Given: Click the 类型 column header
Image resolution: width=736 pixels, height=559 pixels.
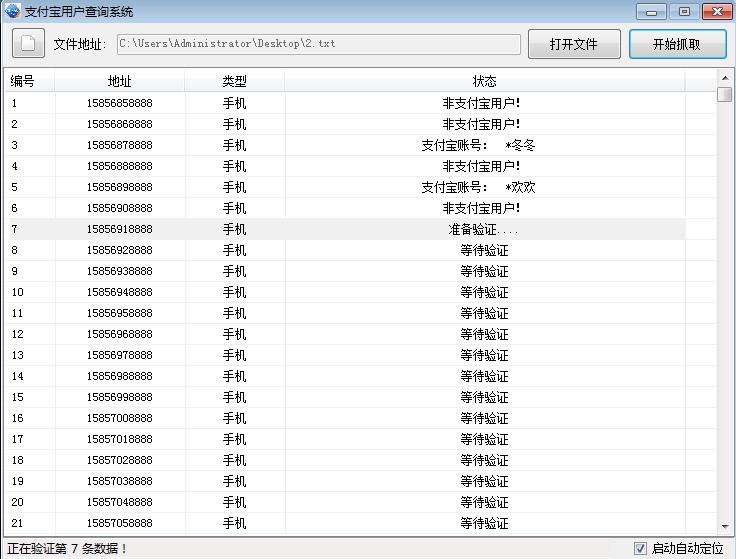Looking at the screenshot, I should (x=234, y=81).
